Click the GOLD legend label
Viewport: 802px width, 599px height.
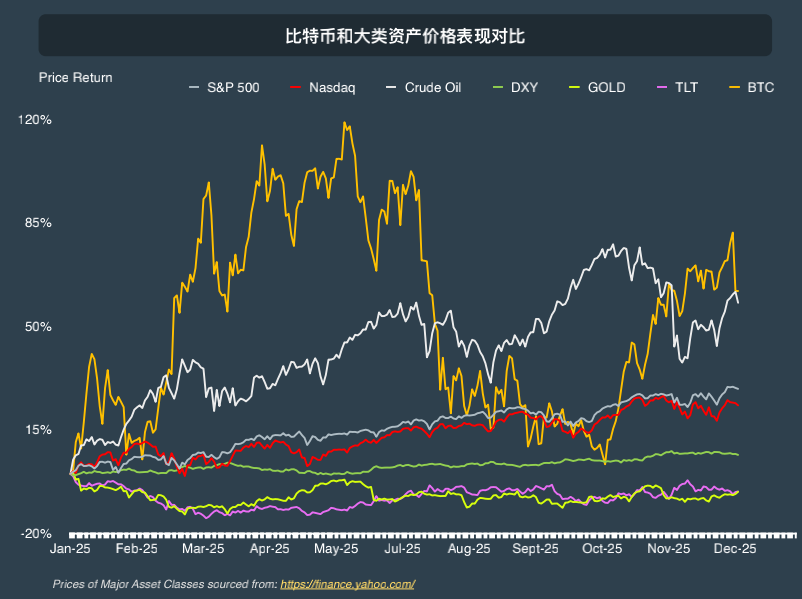coord(606,87)
